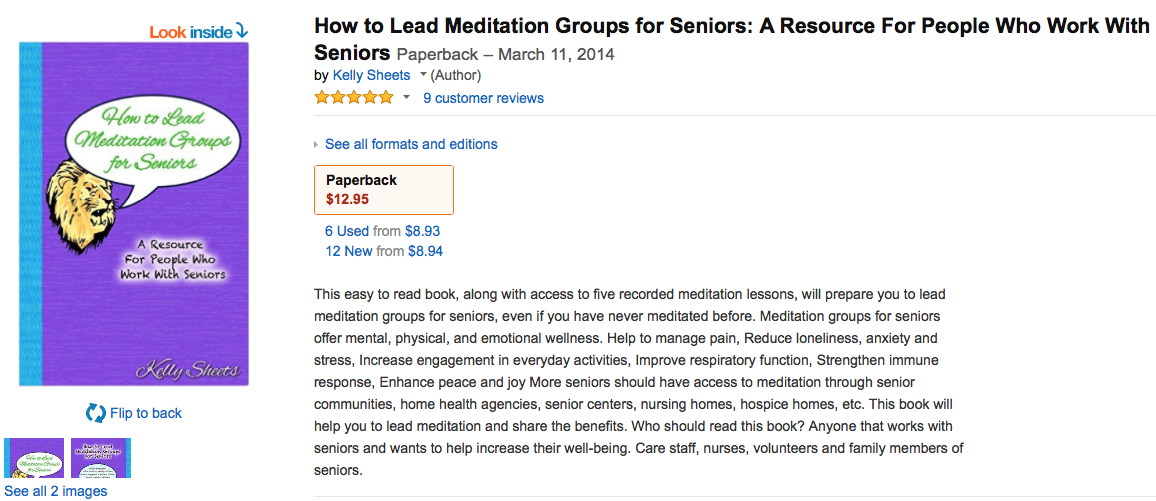
Task: Expand the formats and editions disclosure triangle
Action: 317,145
